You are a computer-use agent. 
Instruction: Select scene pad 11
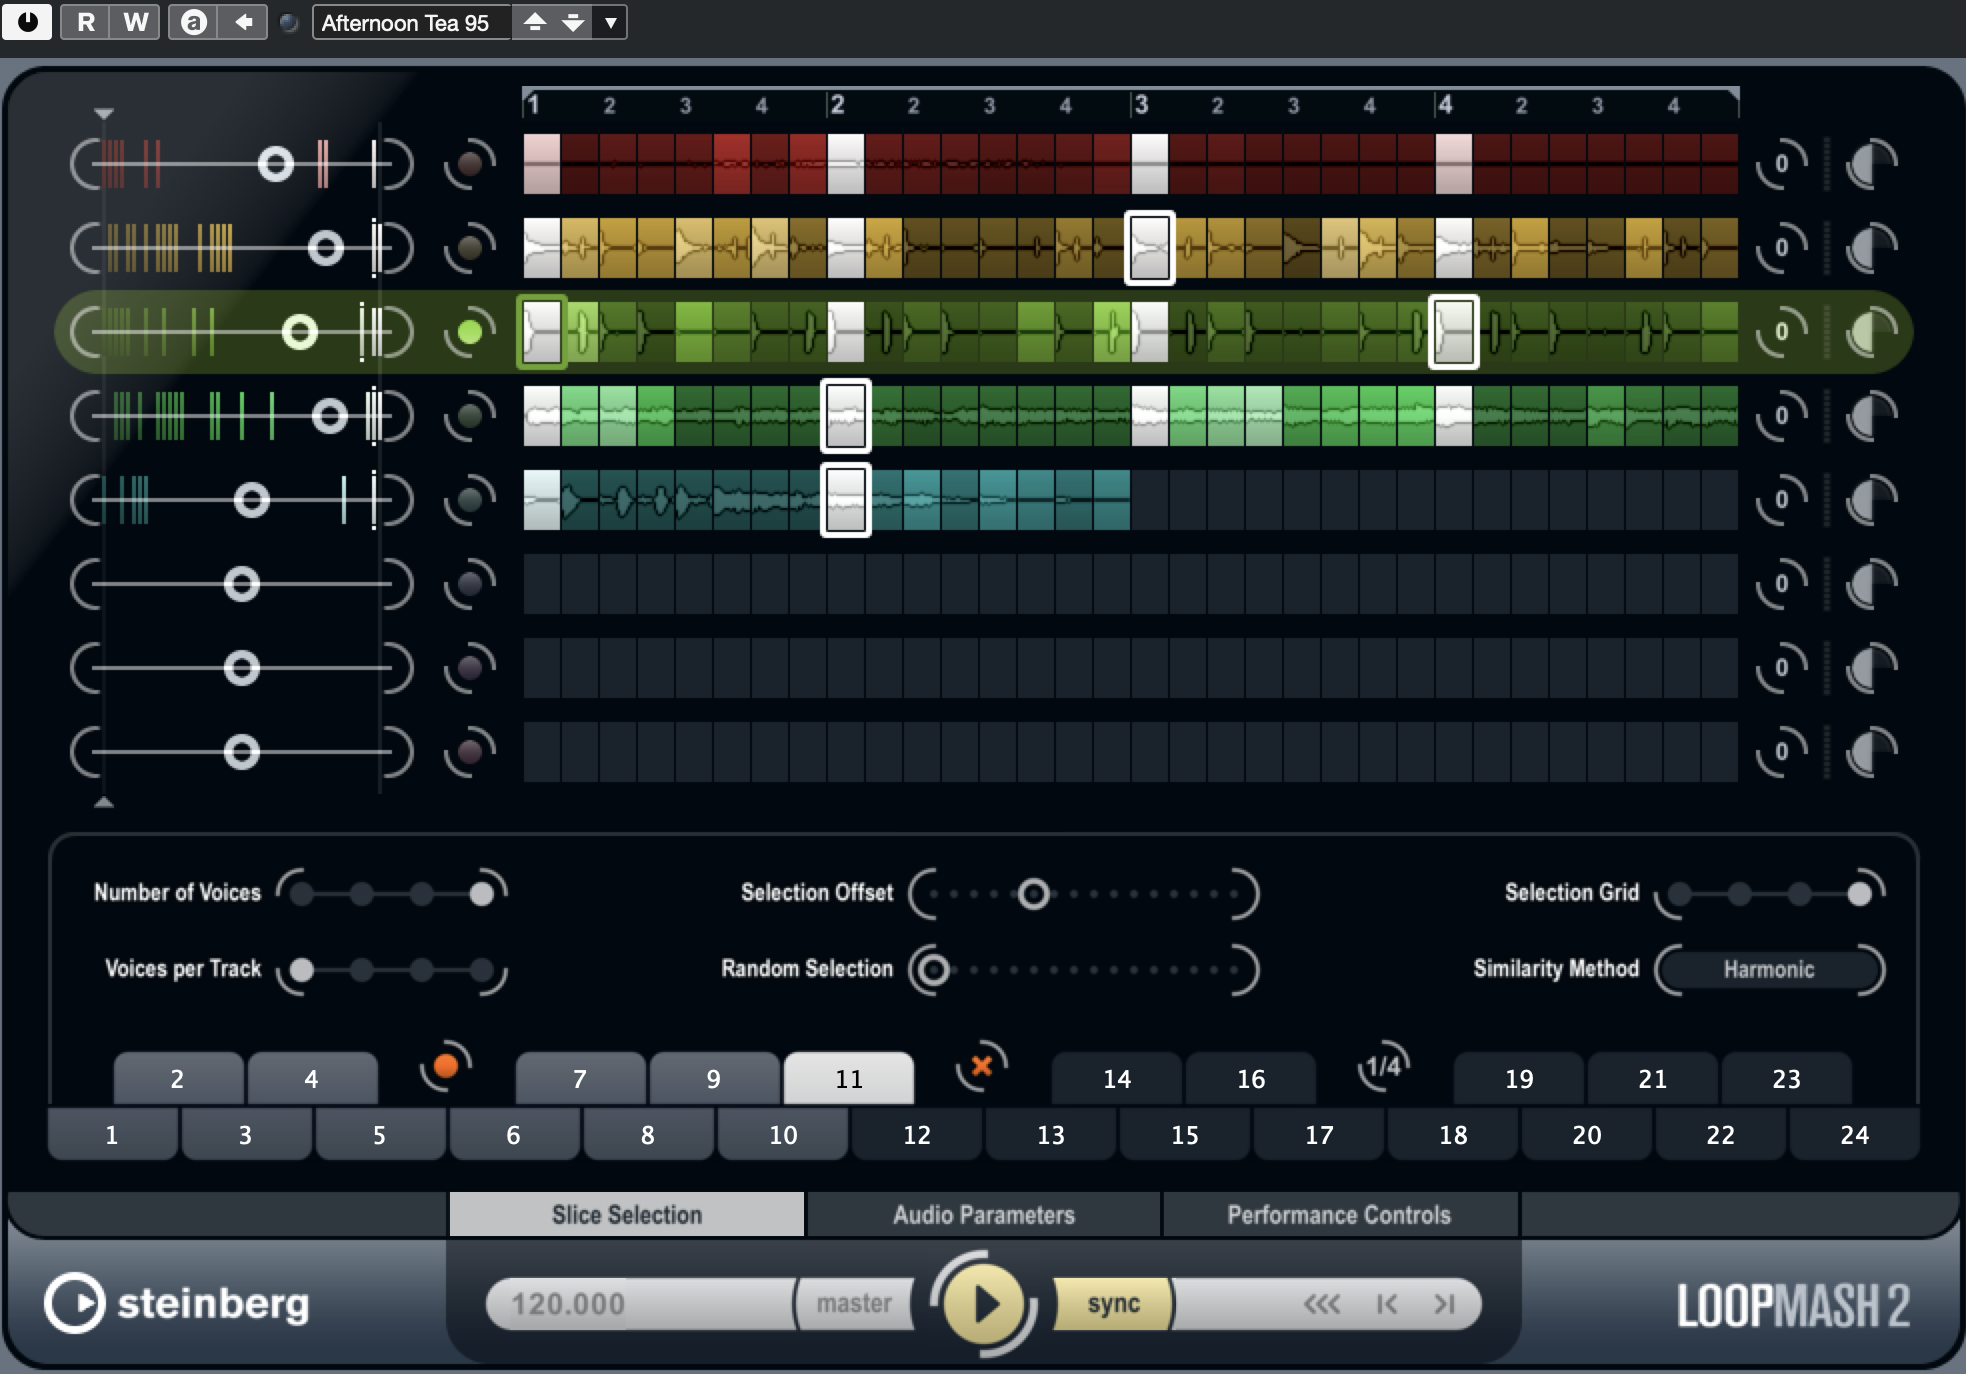[x=848, y=1079]
